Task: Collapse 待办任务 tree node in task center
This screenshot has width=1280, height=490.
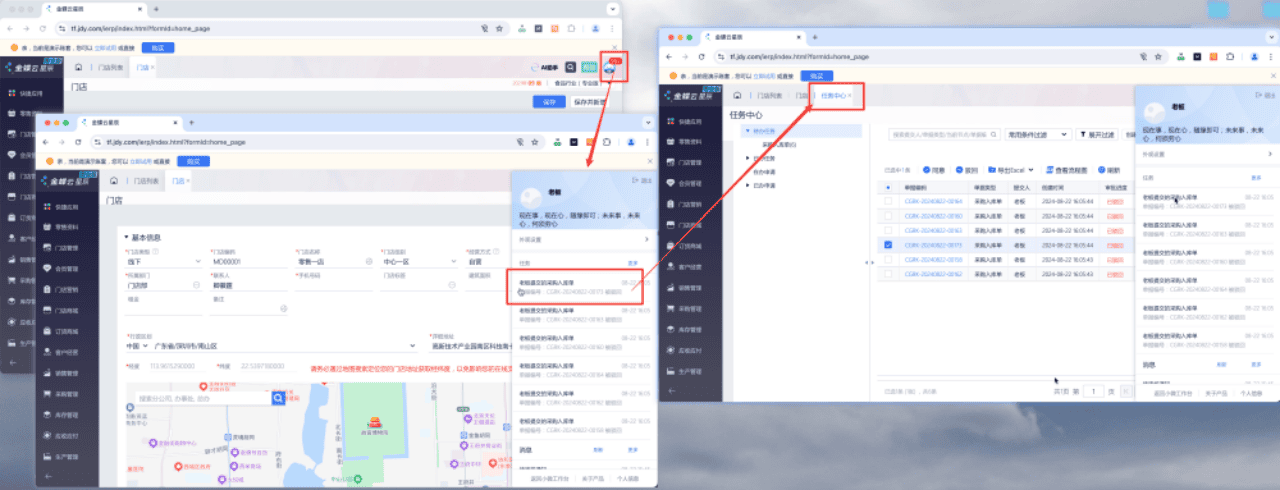Action: tap(746, 131)
